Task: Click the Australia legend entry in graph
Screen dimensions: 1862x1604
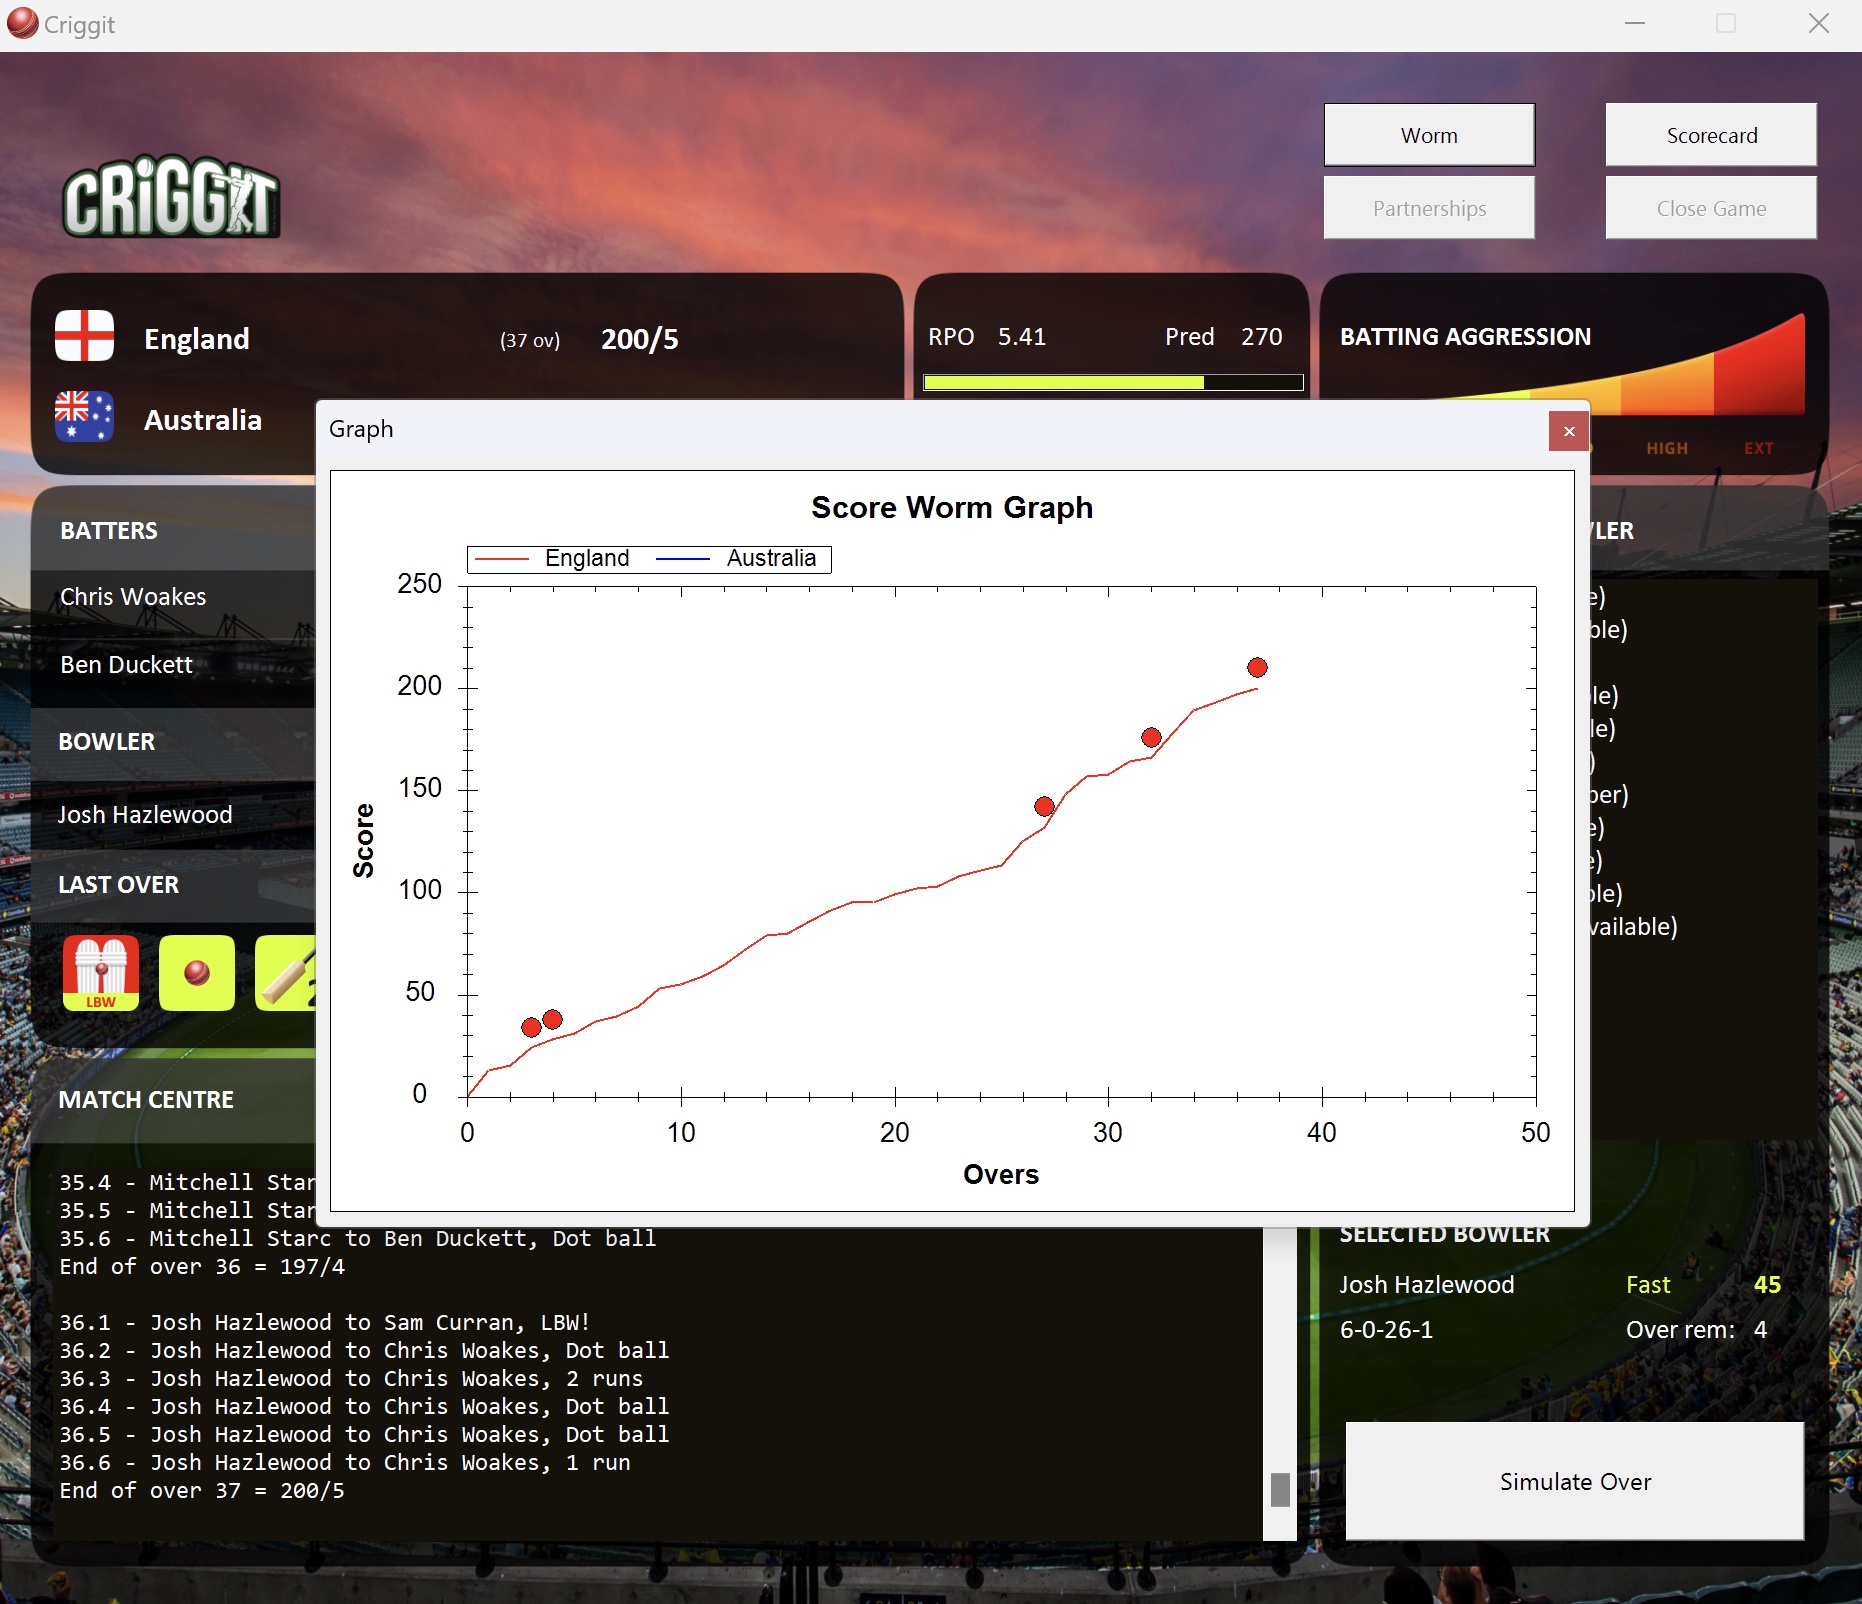Action: (737, 558)
